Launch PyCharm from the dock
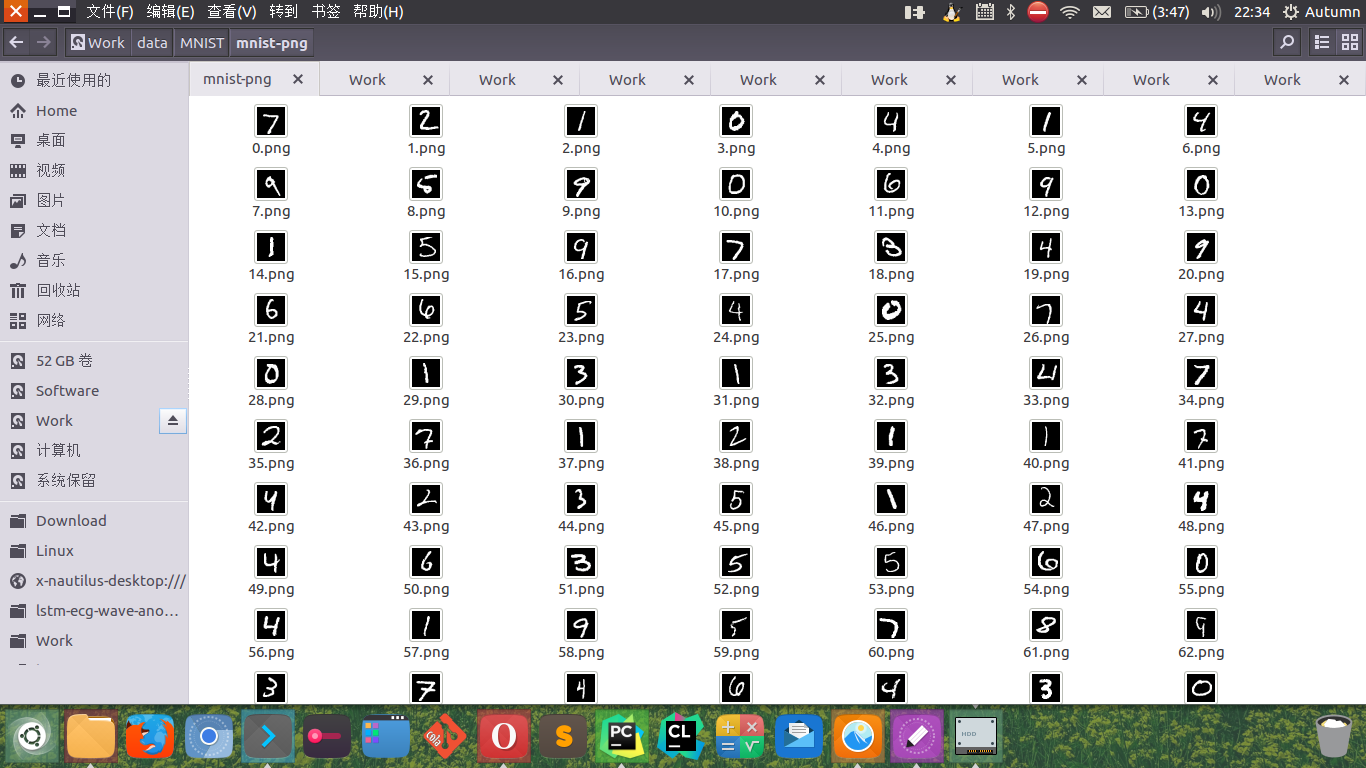Screen dimensions: 1366x768 click(x=622, y=738)
